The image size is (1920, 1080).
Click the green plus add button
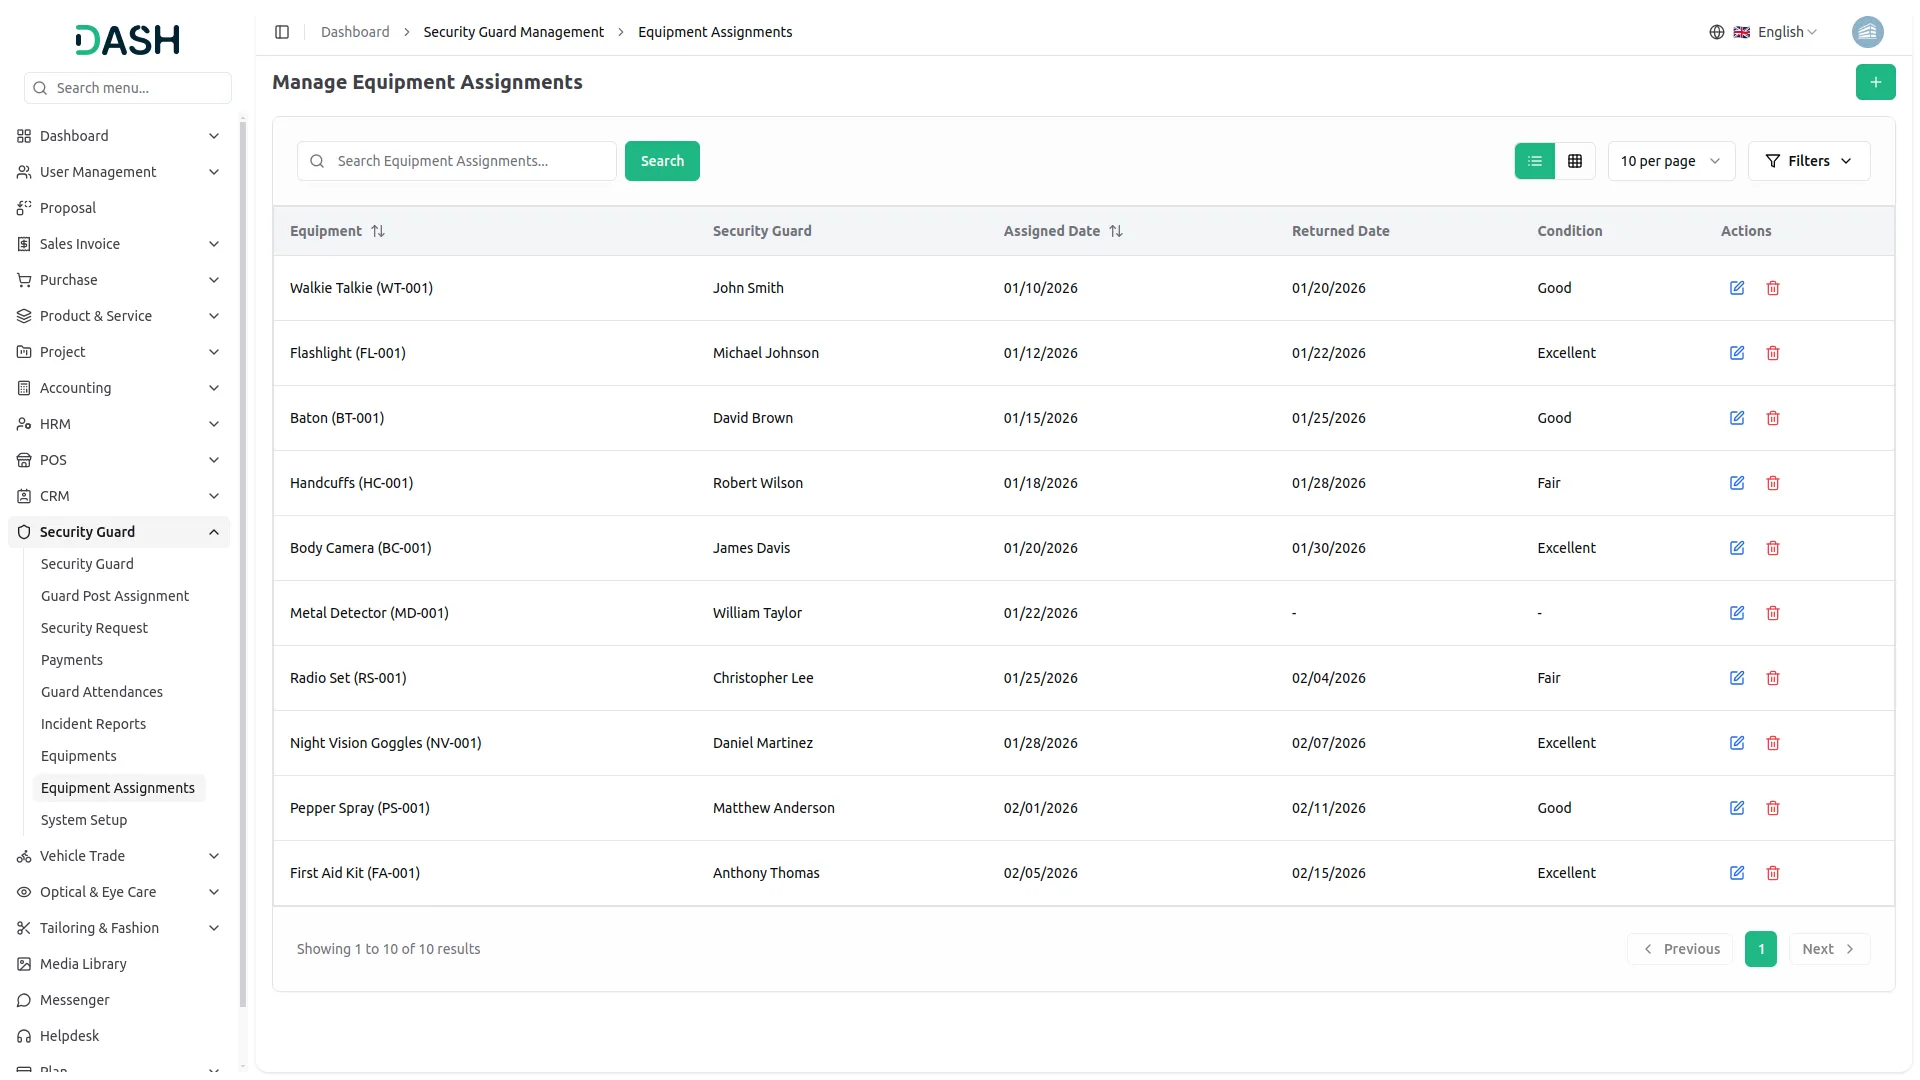[1875, 82]
